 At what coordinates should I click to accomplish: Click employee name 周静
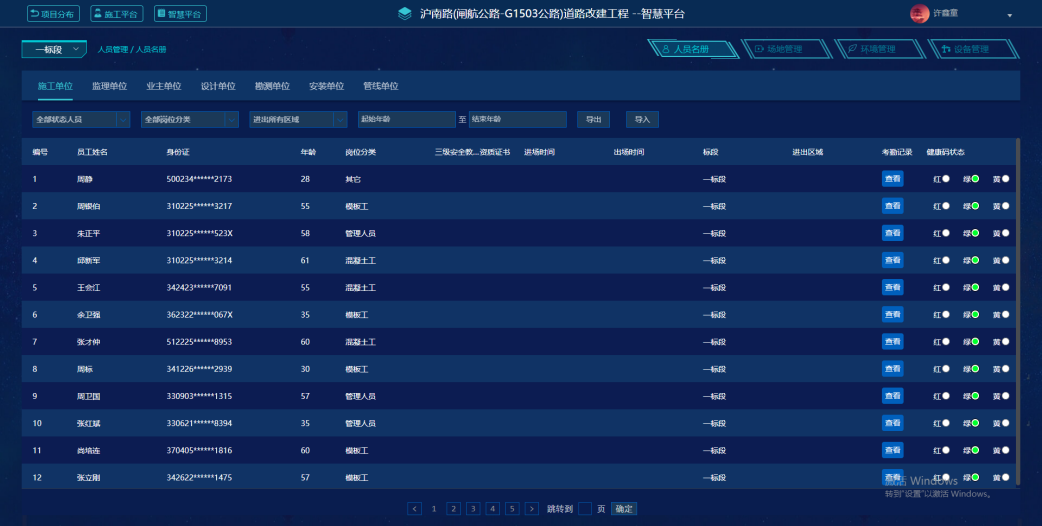pos(84,179)
